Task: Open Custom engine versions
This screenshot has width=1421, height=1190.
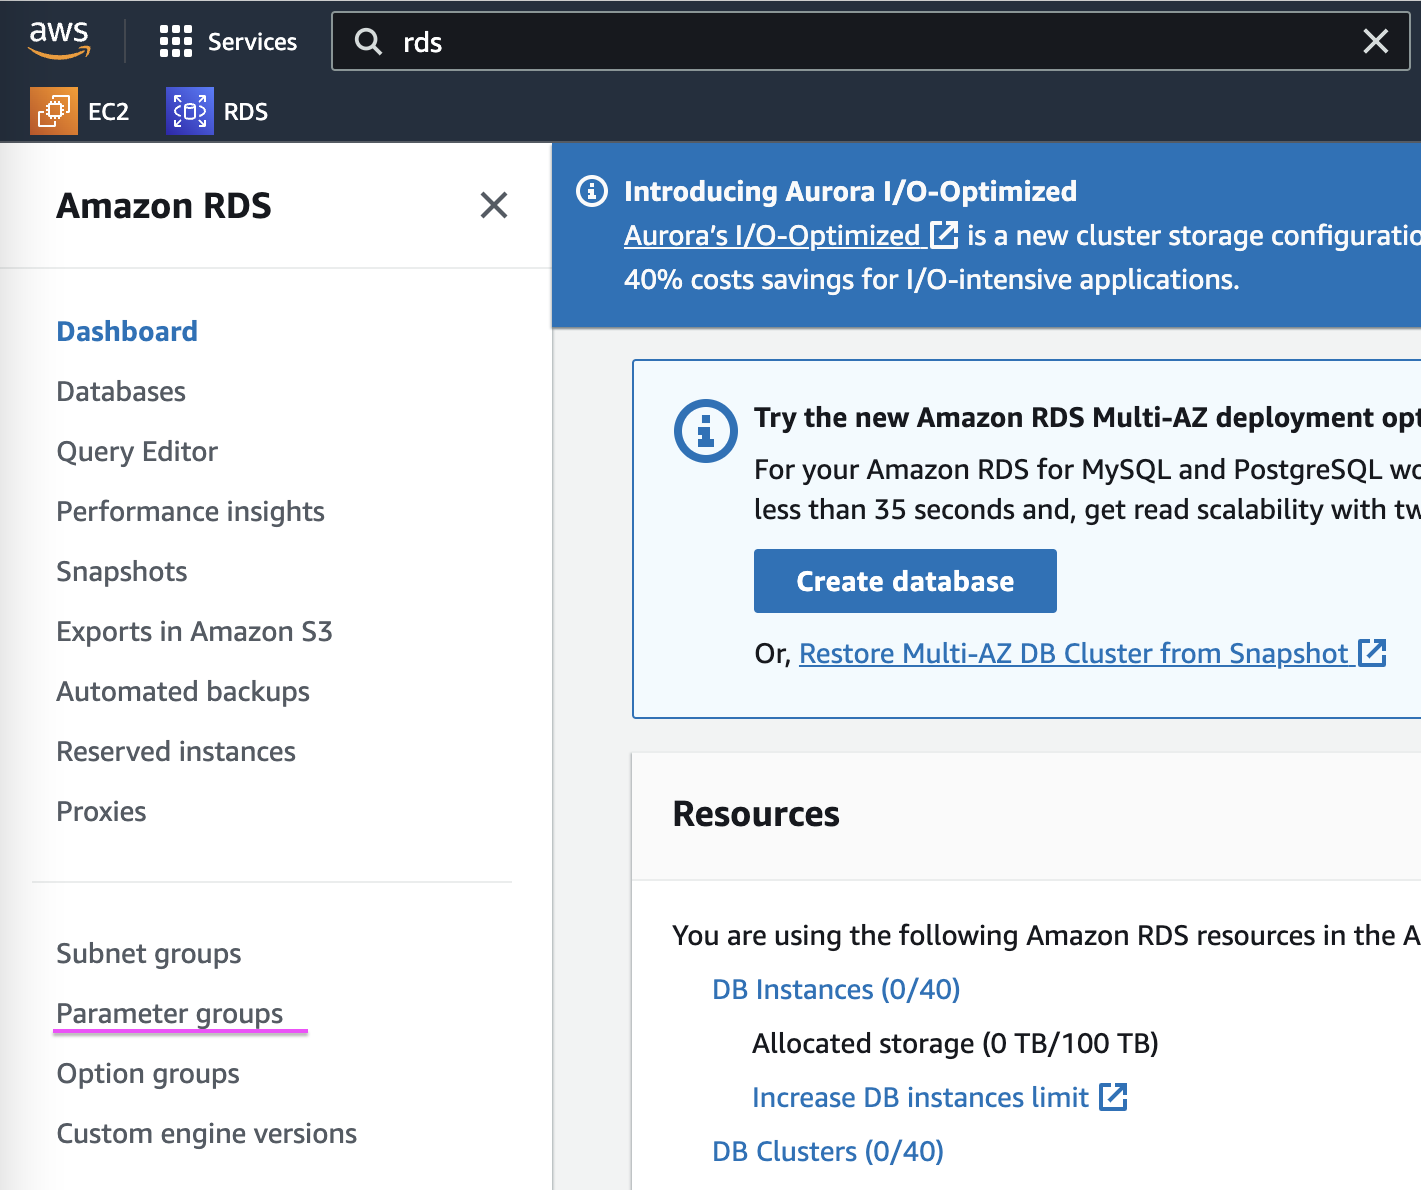Action: [x=207, y=1133]
